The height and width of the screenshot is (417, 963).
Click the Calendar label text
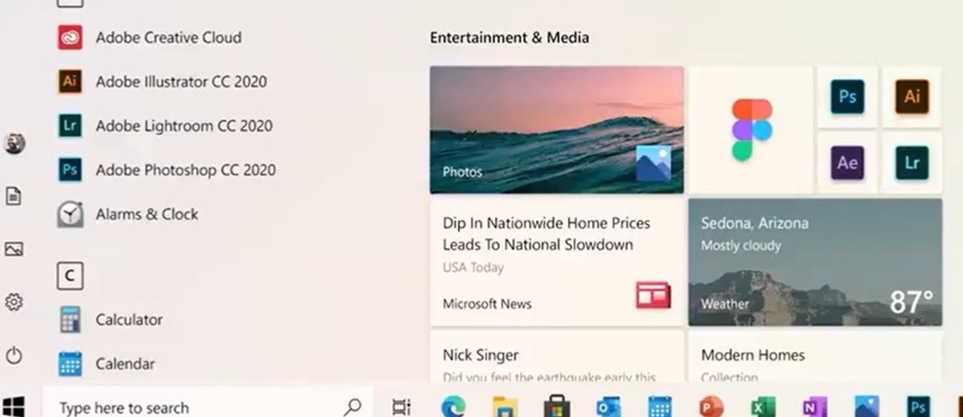[x=125, y=364]
